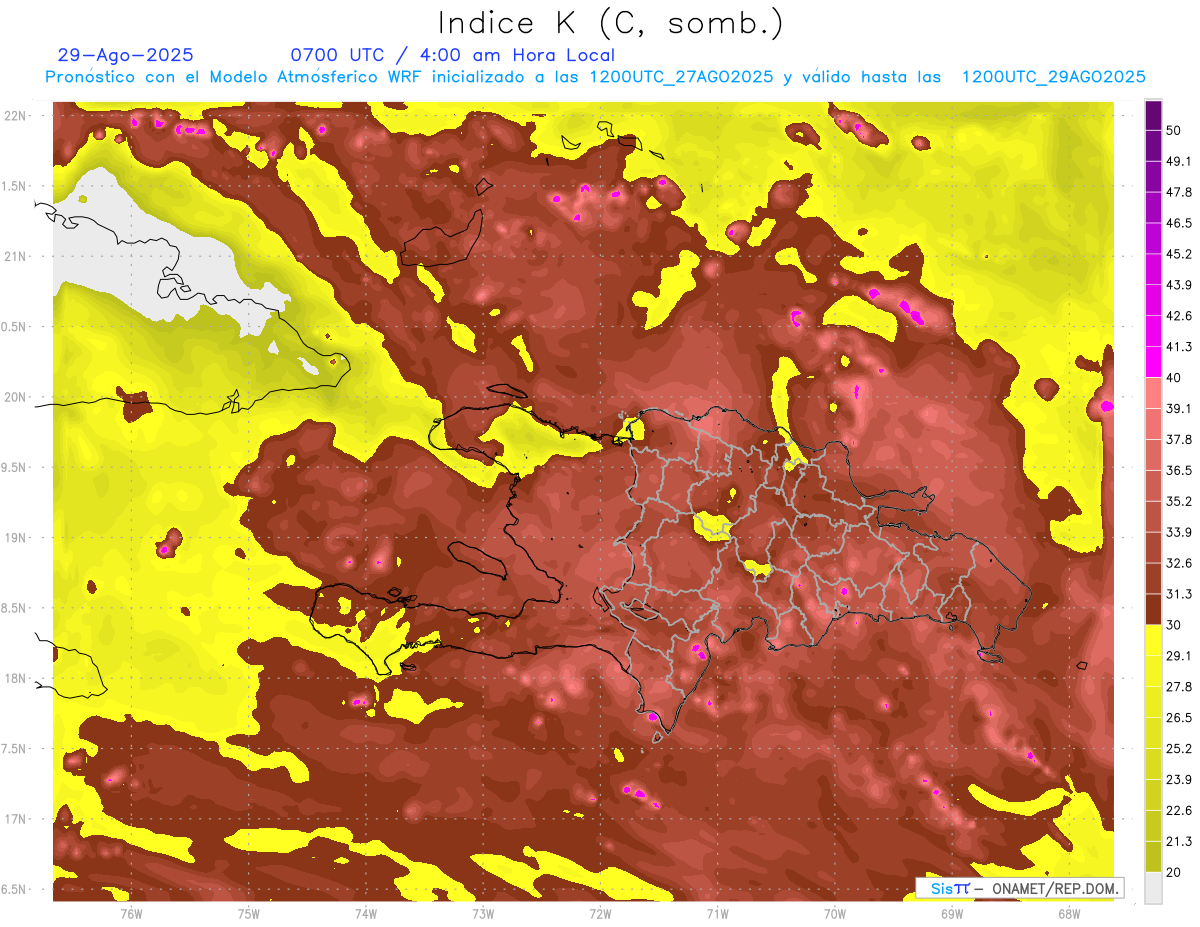This screenshot has height=927, width=1200.
Task: Click the 68W longitude axis label
Action: tap(1068, 913)
